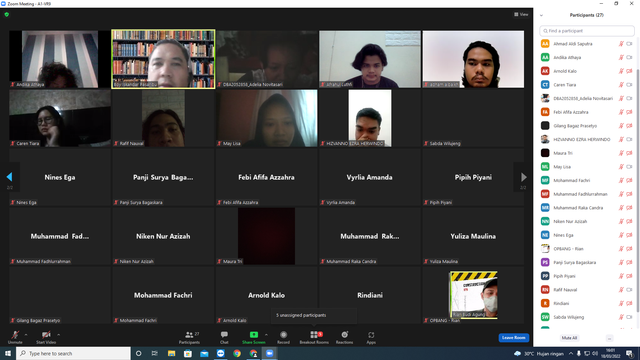Collapse the Participants panel chevron
The height and width of the screenshot is (360, 640).
(x=541, y=16)
